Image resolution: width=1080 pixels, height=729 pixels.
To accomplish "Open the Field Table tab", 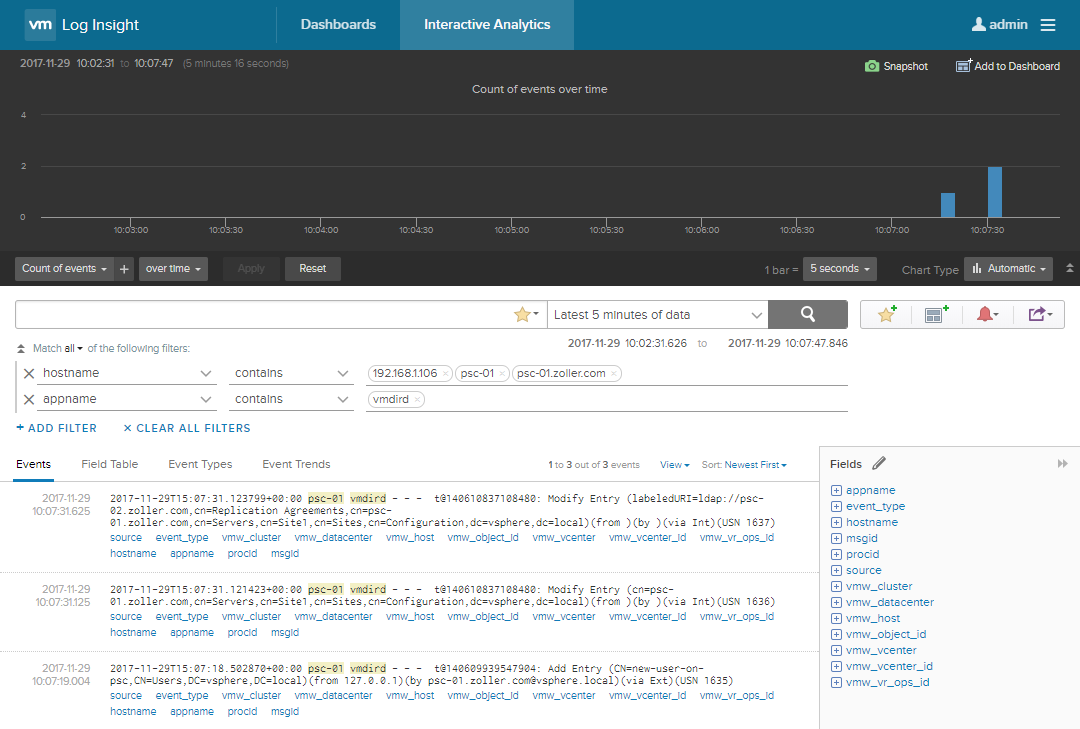I will 110,464.
